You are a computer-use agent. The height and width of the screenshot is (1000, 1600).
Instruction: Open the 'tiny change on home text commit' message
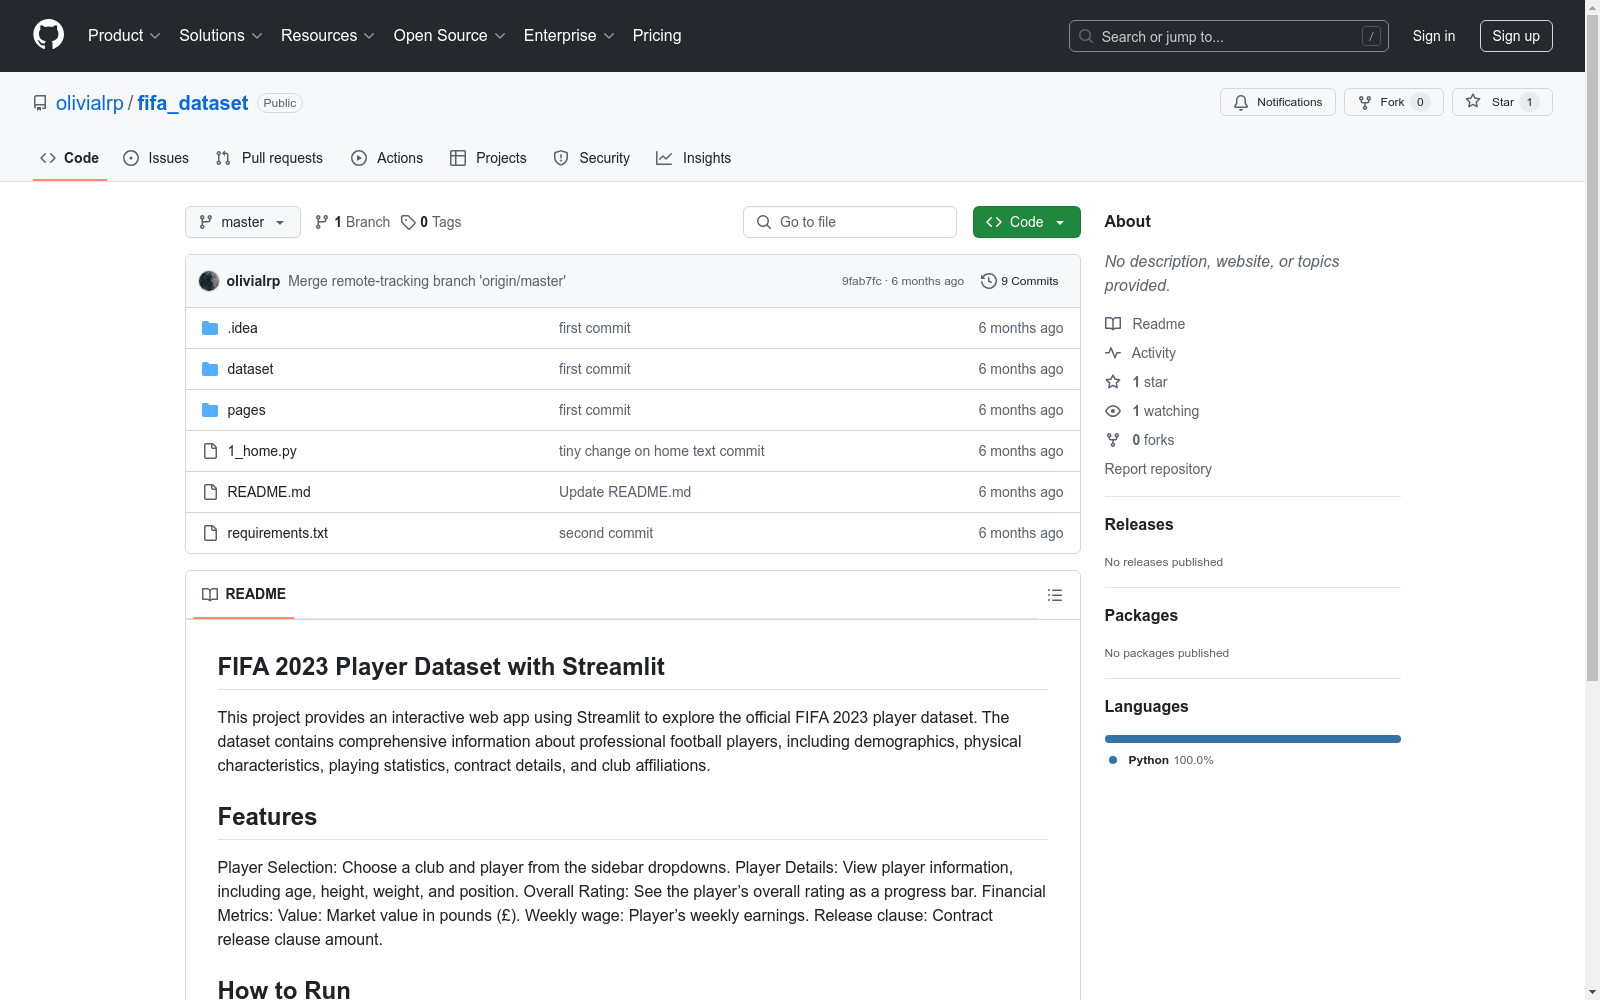click(x=661, y=451)
